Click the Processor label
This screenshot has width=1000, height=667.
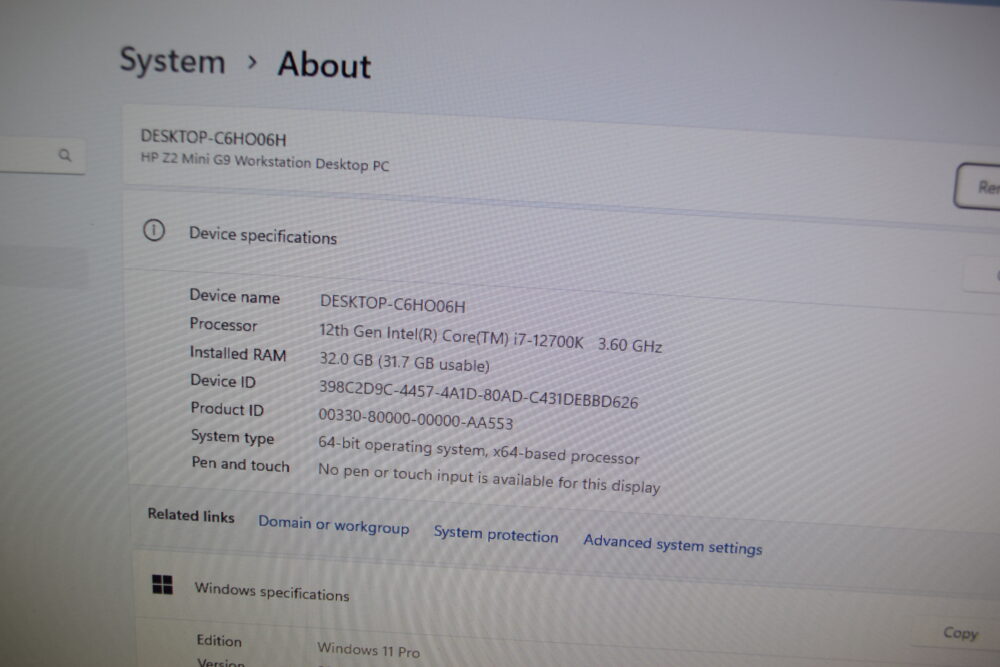click(223, 324)
